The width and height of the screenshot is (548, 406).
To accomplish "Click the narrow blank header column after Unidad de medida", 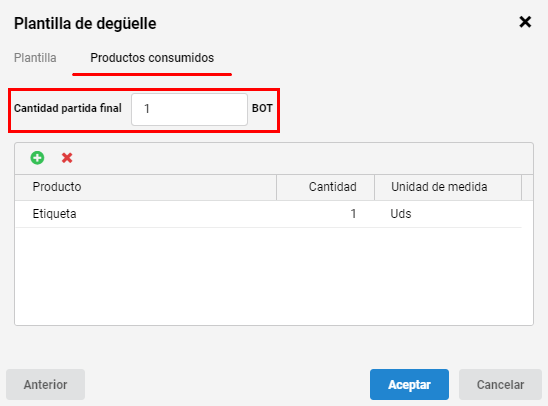I will click(527, 187).
